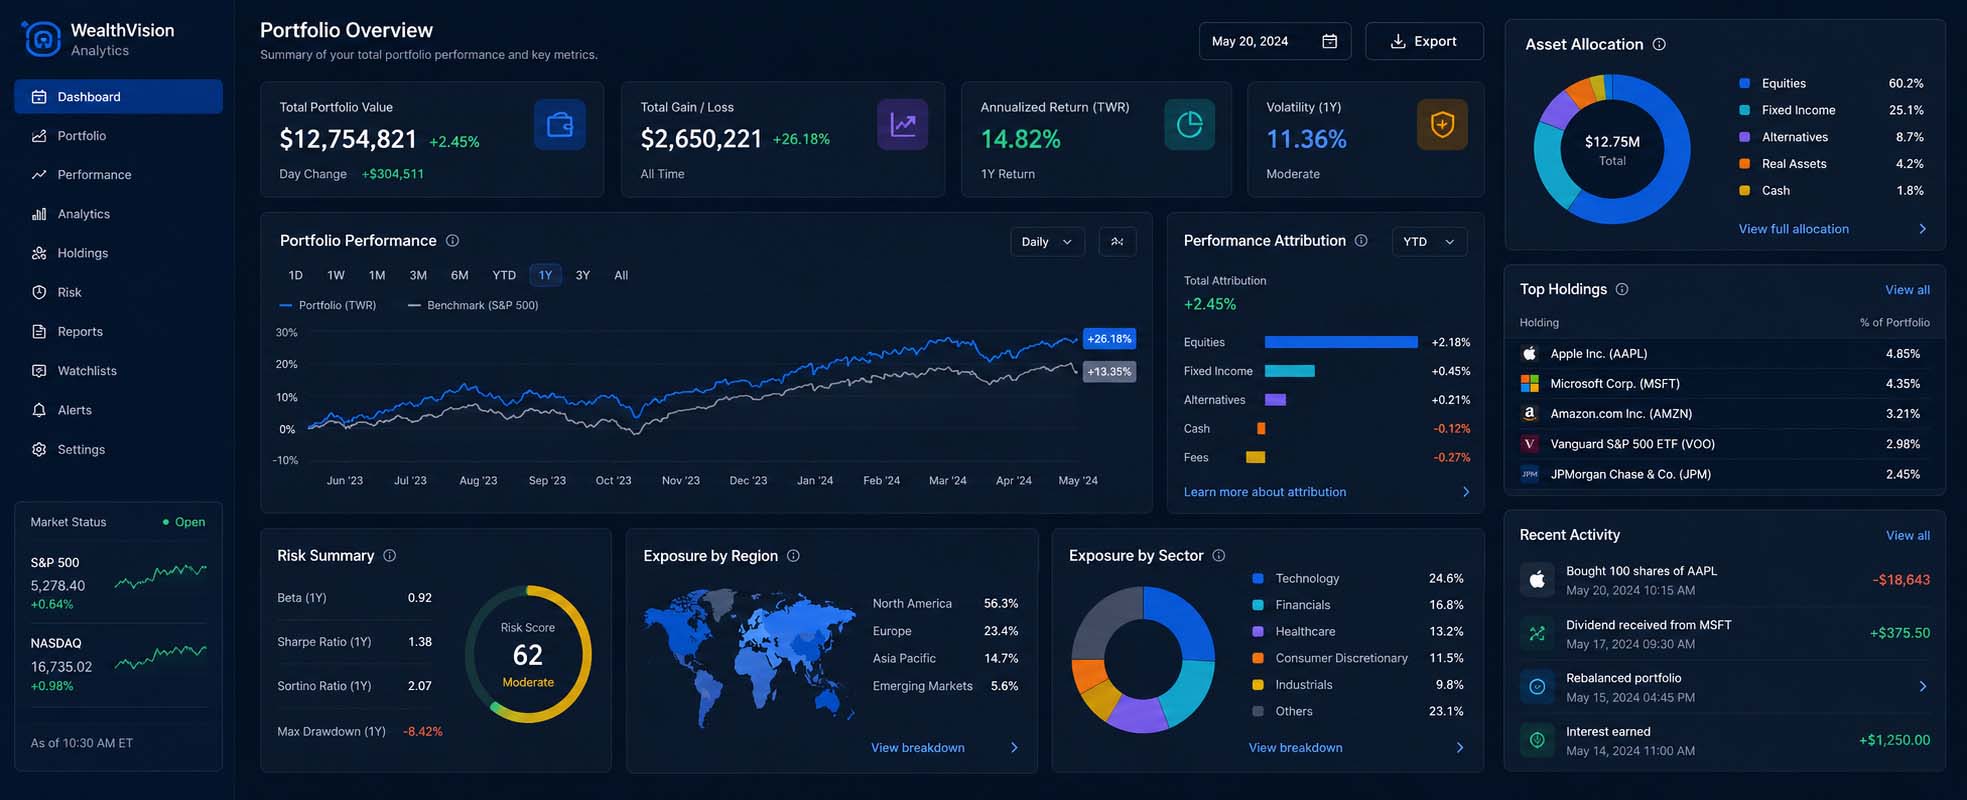Click View all in Recent Activity
The height and width of the screenshot is (800, 1967).
click(x=1907, y=536)
